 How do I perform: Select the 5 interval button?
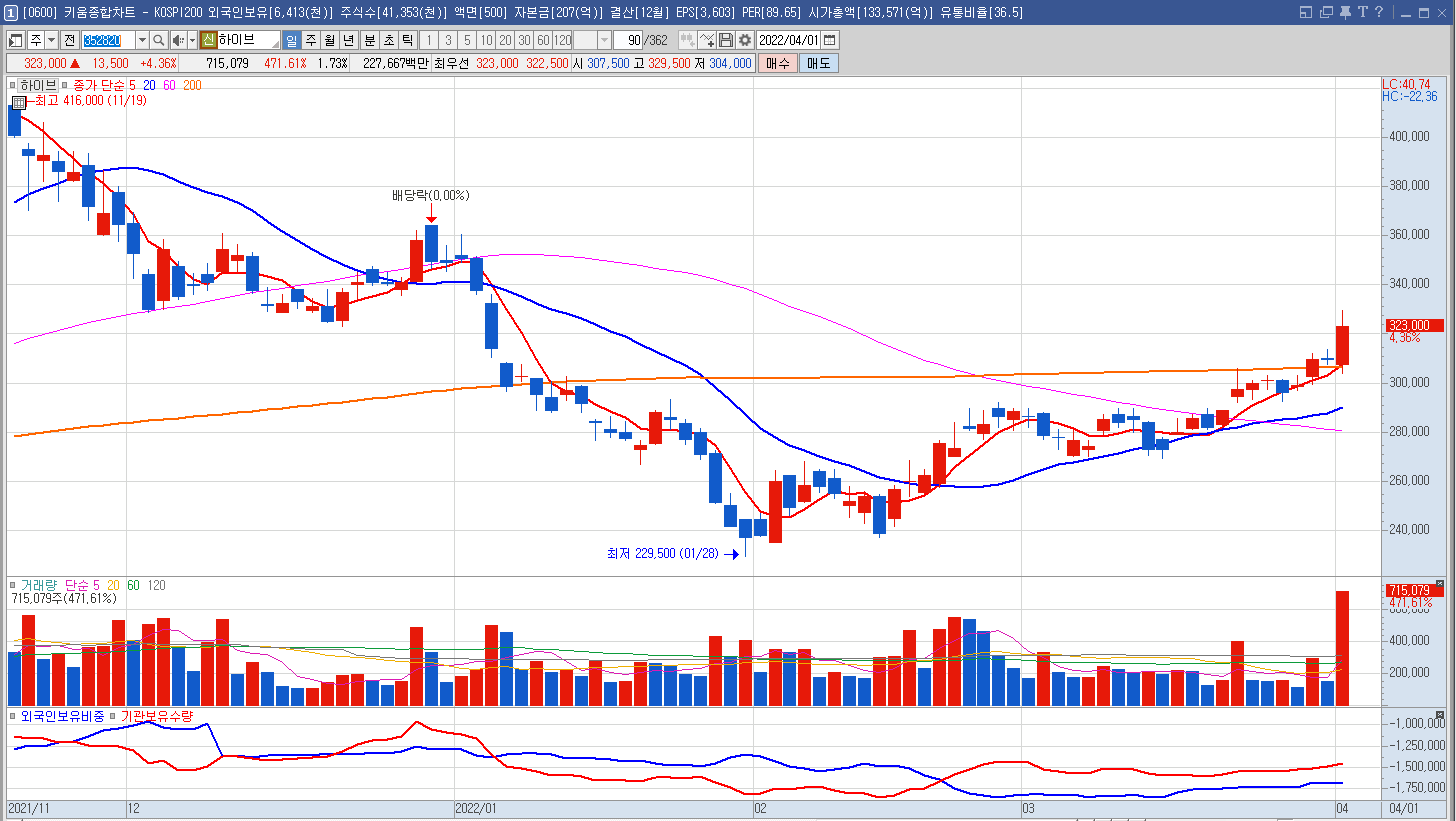[x=467, y=40]
